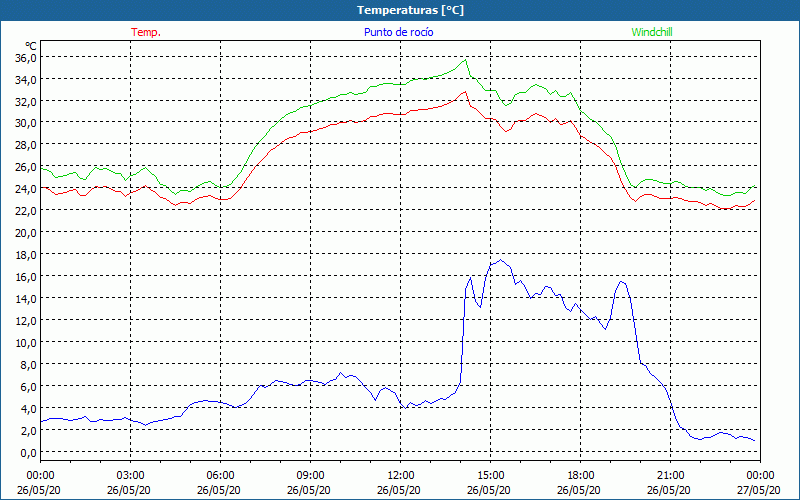Image resolution: width=800 pixels, height=500 pixels.
Task: Click the 26/05/20 date under 03:00
Action: (x=129, y=490)
